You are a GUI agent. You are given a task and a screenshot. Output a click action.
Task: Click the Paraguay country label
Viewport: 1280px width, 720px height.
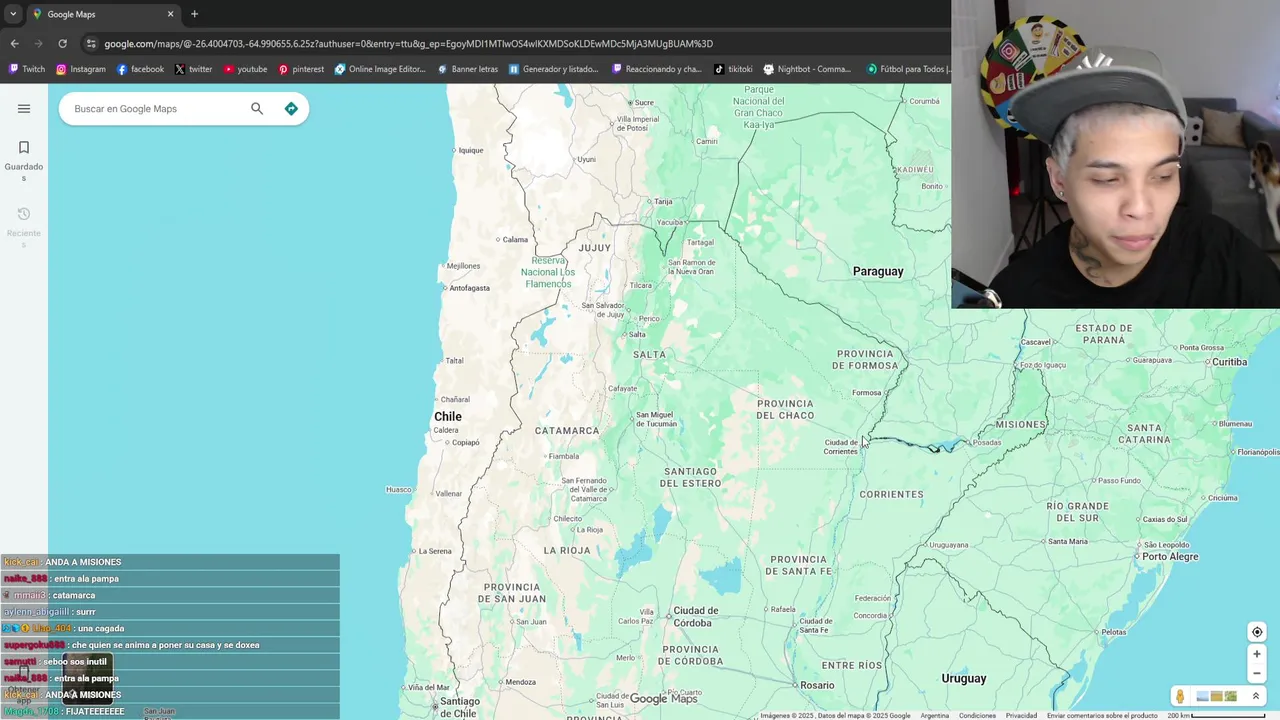(877, 271)
